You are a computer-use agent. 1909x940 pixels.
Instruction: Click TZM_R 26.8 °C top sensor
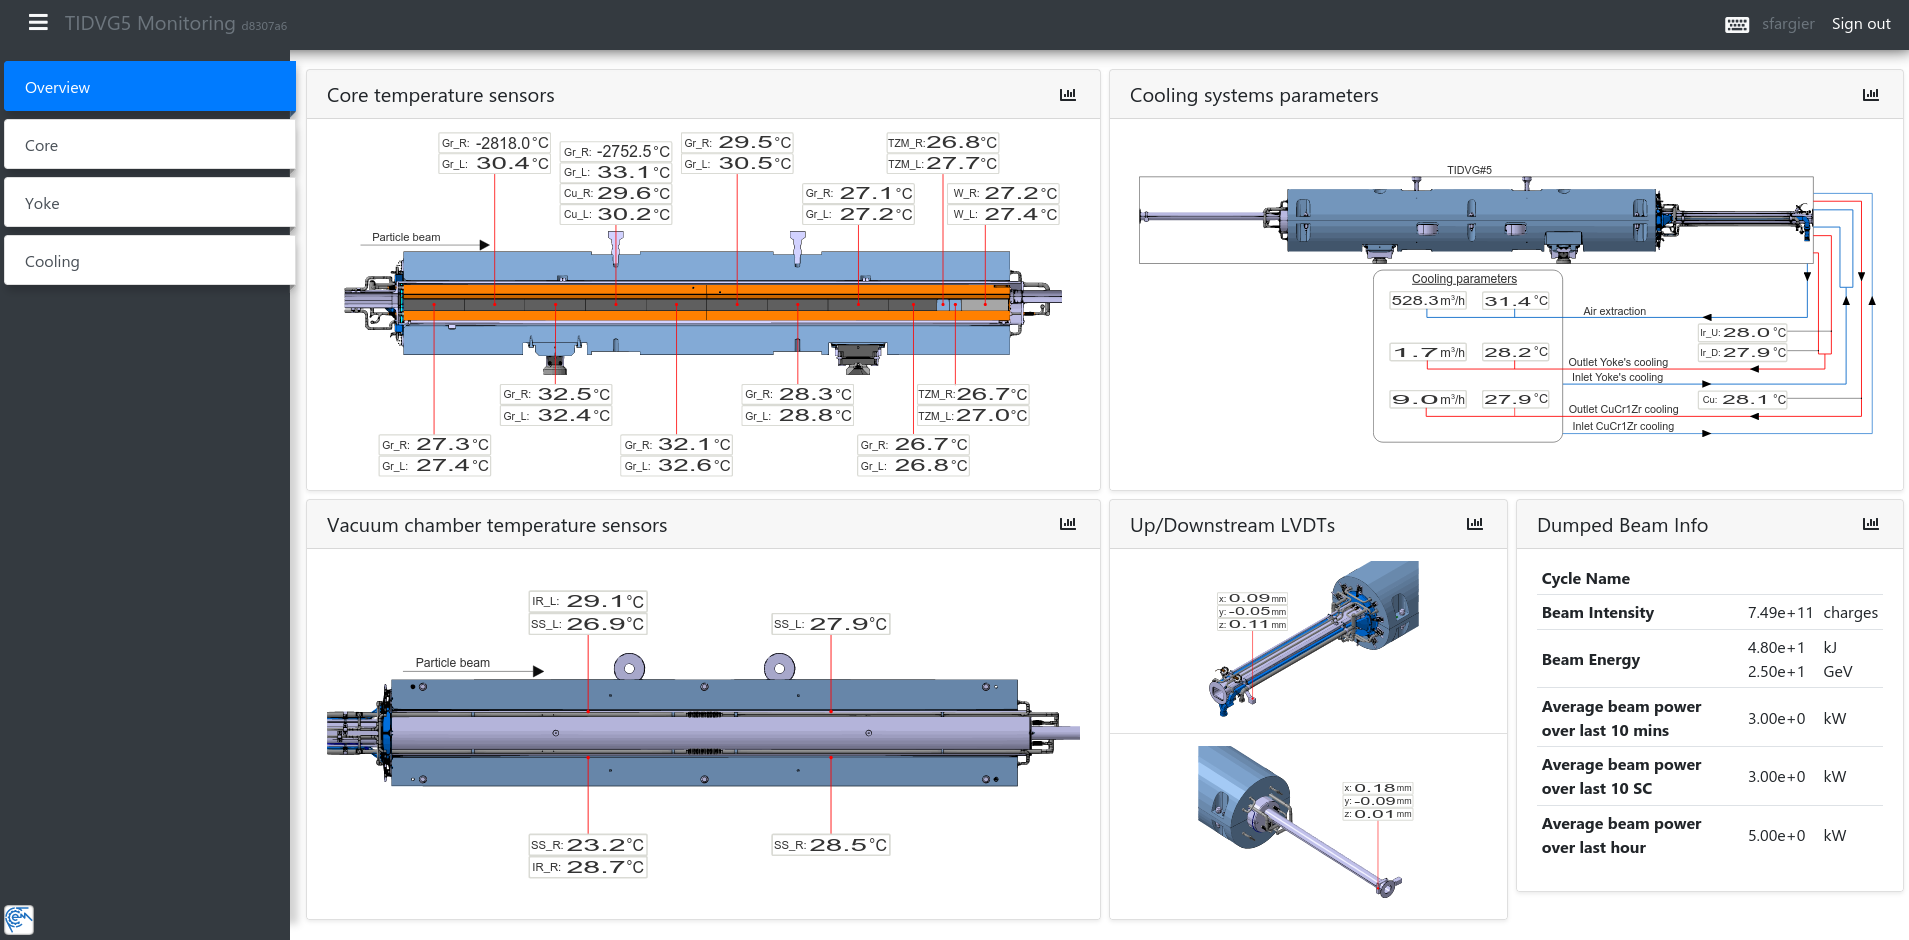942,142
